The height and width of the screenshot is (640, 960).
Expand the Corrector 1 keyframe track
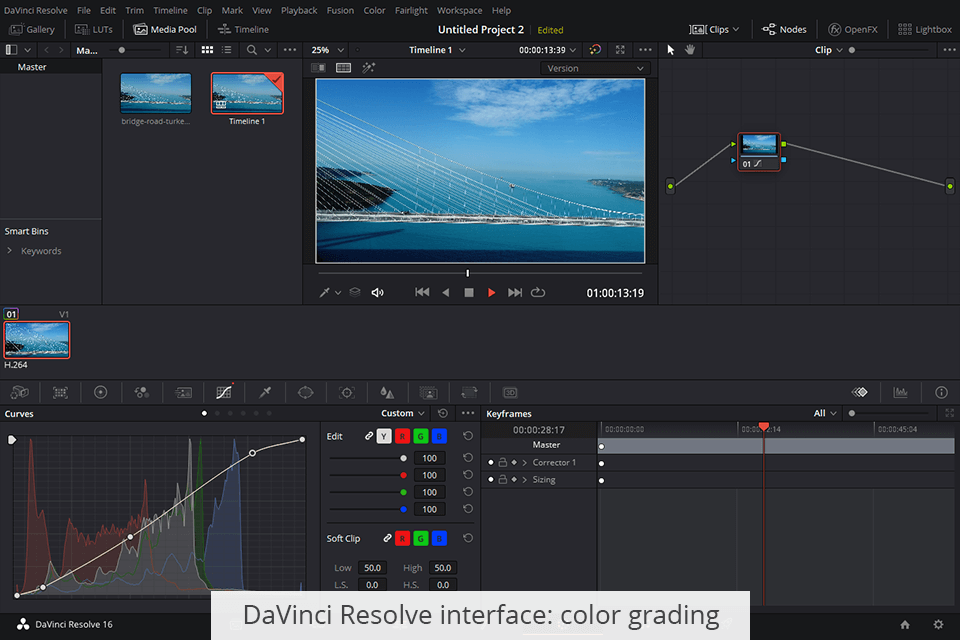pos(525,462)
